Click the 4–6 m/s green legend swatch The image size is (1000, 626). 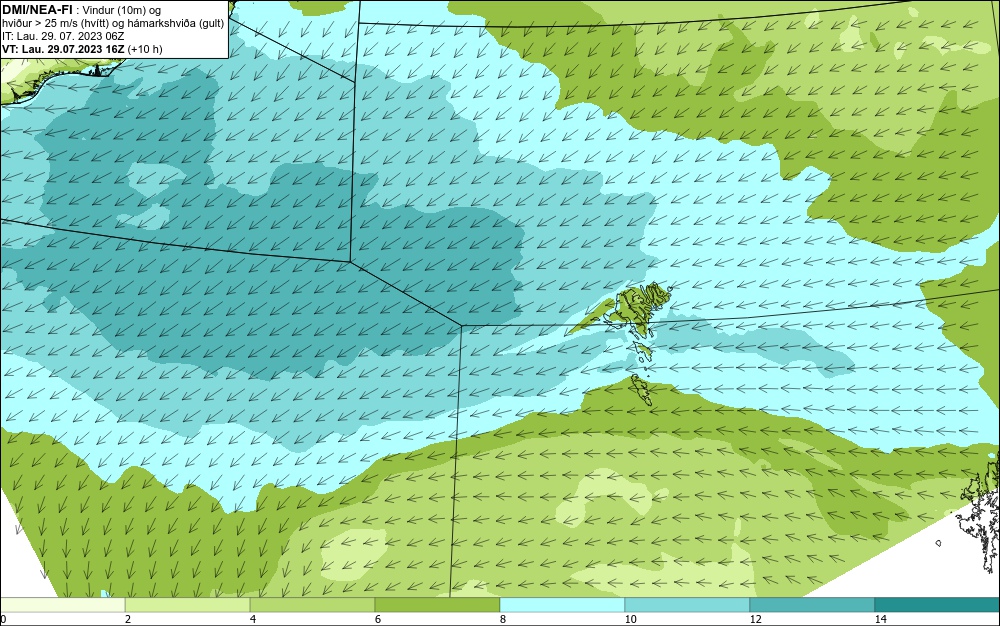point(312,605)
